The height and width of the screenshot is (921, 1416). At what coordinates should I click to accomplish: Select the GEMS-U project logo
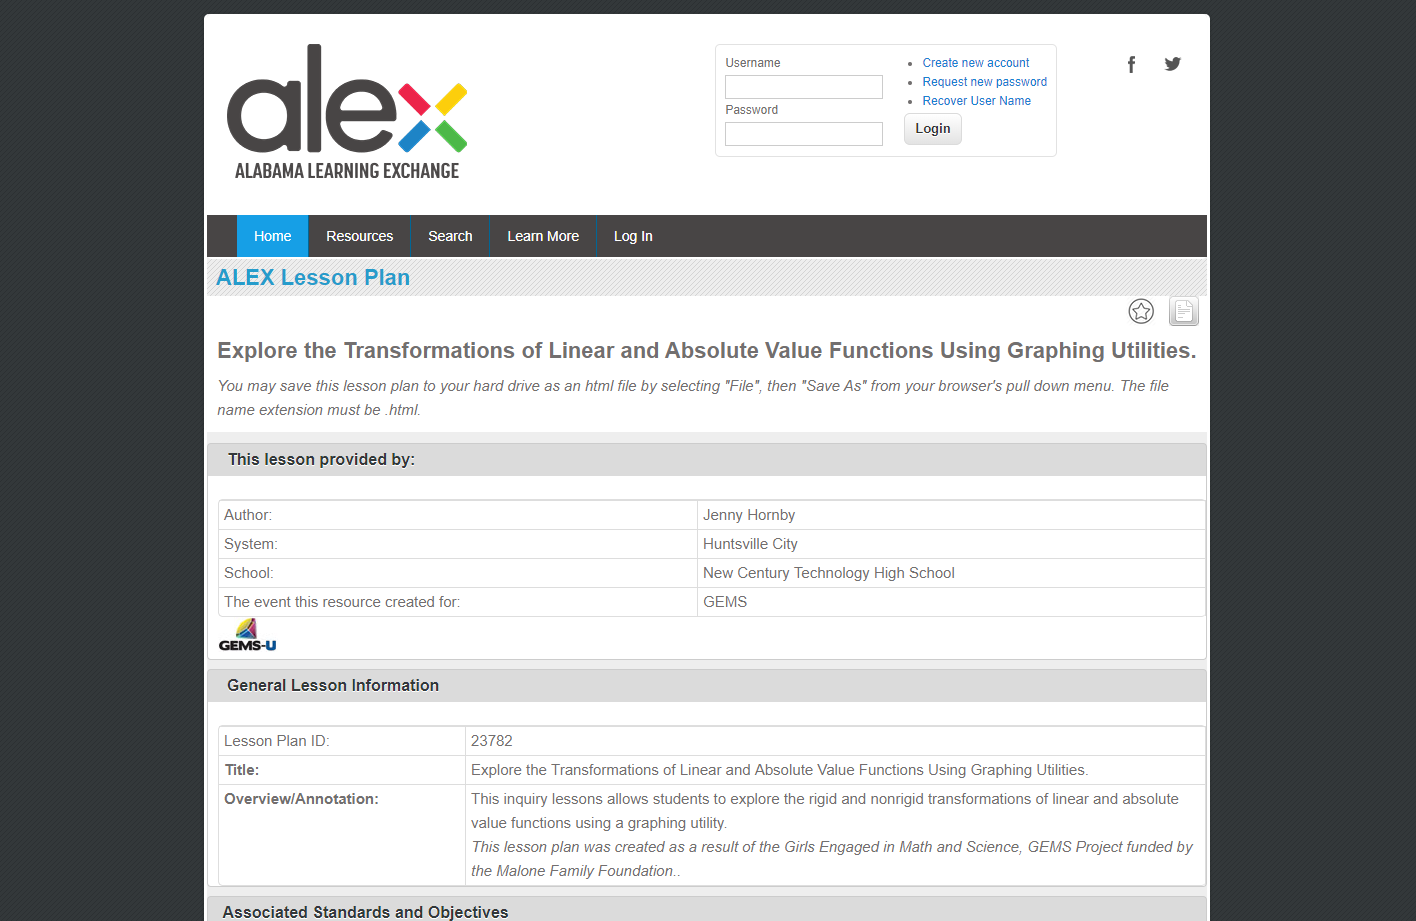[246, 632]
